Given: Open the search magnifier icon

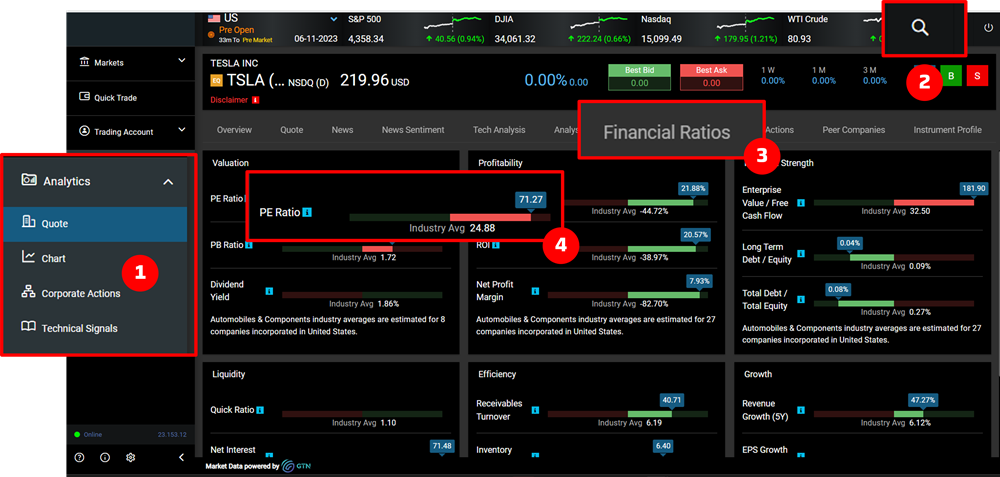Looking at the screenshot, I should click(919, 28).
